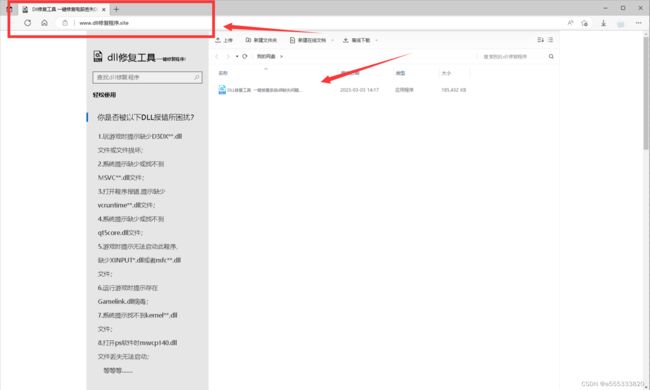Click the 离线下载 button
Viewport: 650px width, 390px height.
tap(357, 40)
